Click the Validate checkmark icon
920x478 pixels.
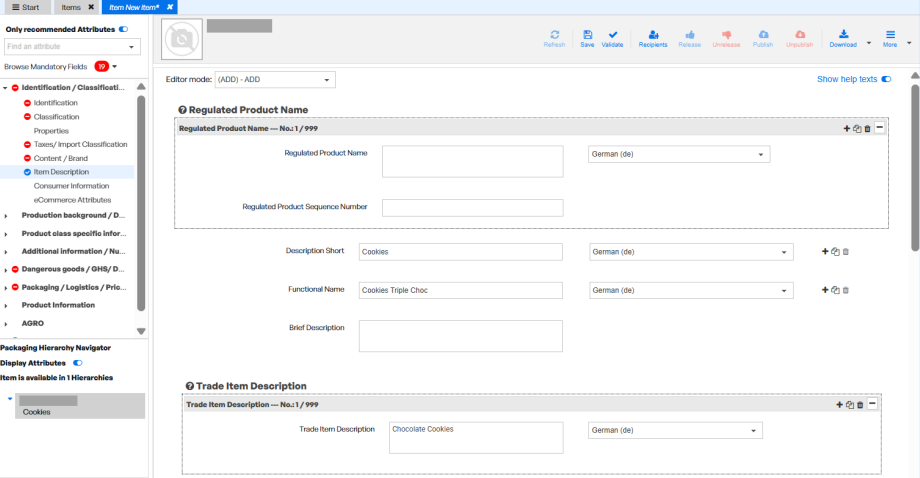click(x=613, y=35)
